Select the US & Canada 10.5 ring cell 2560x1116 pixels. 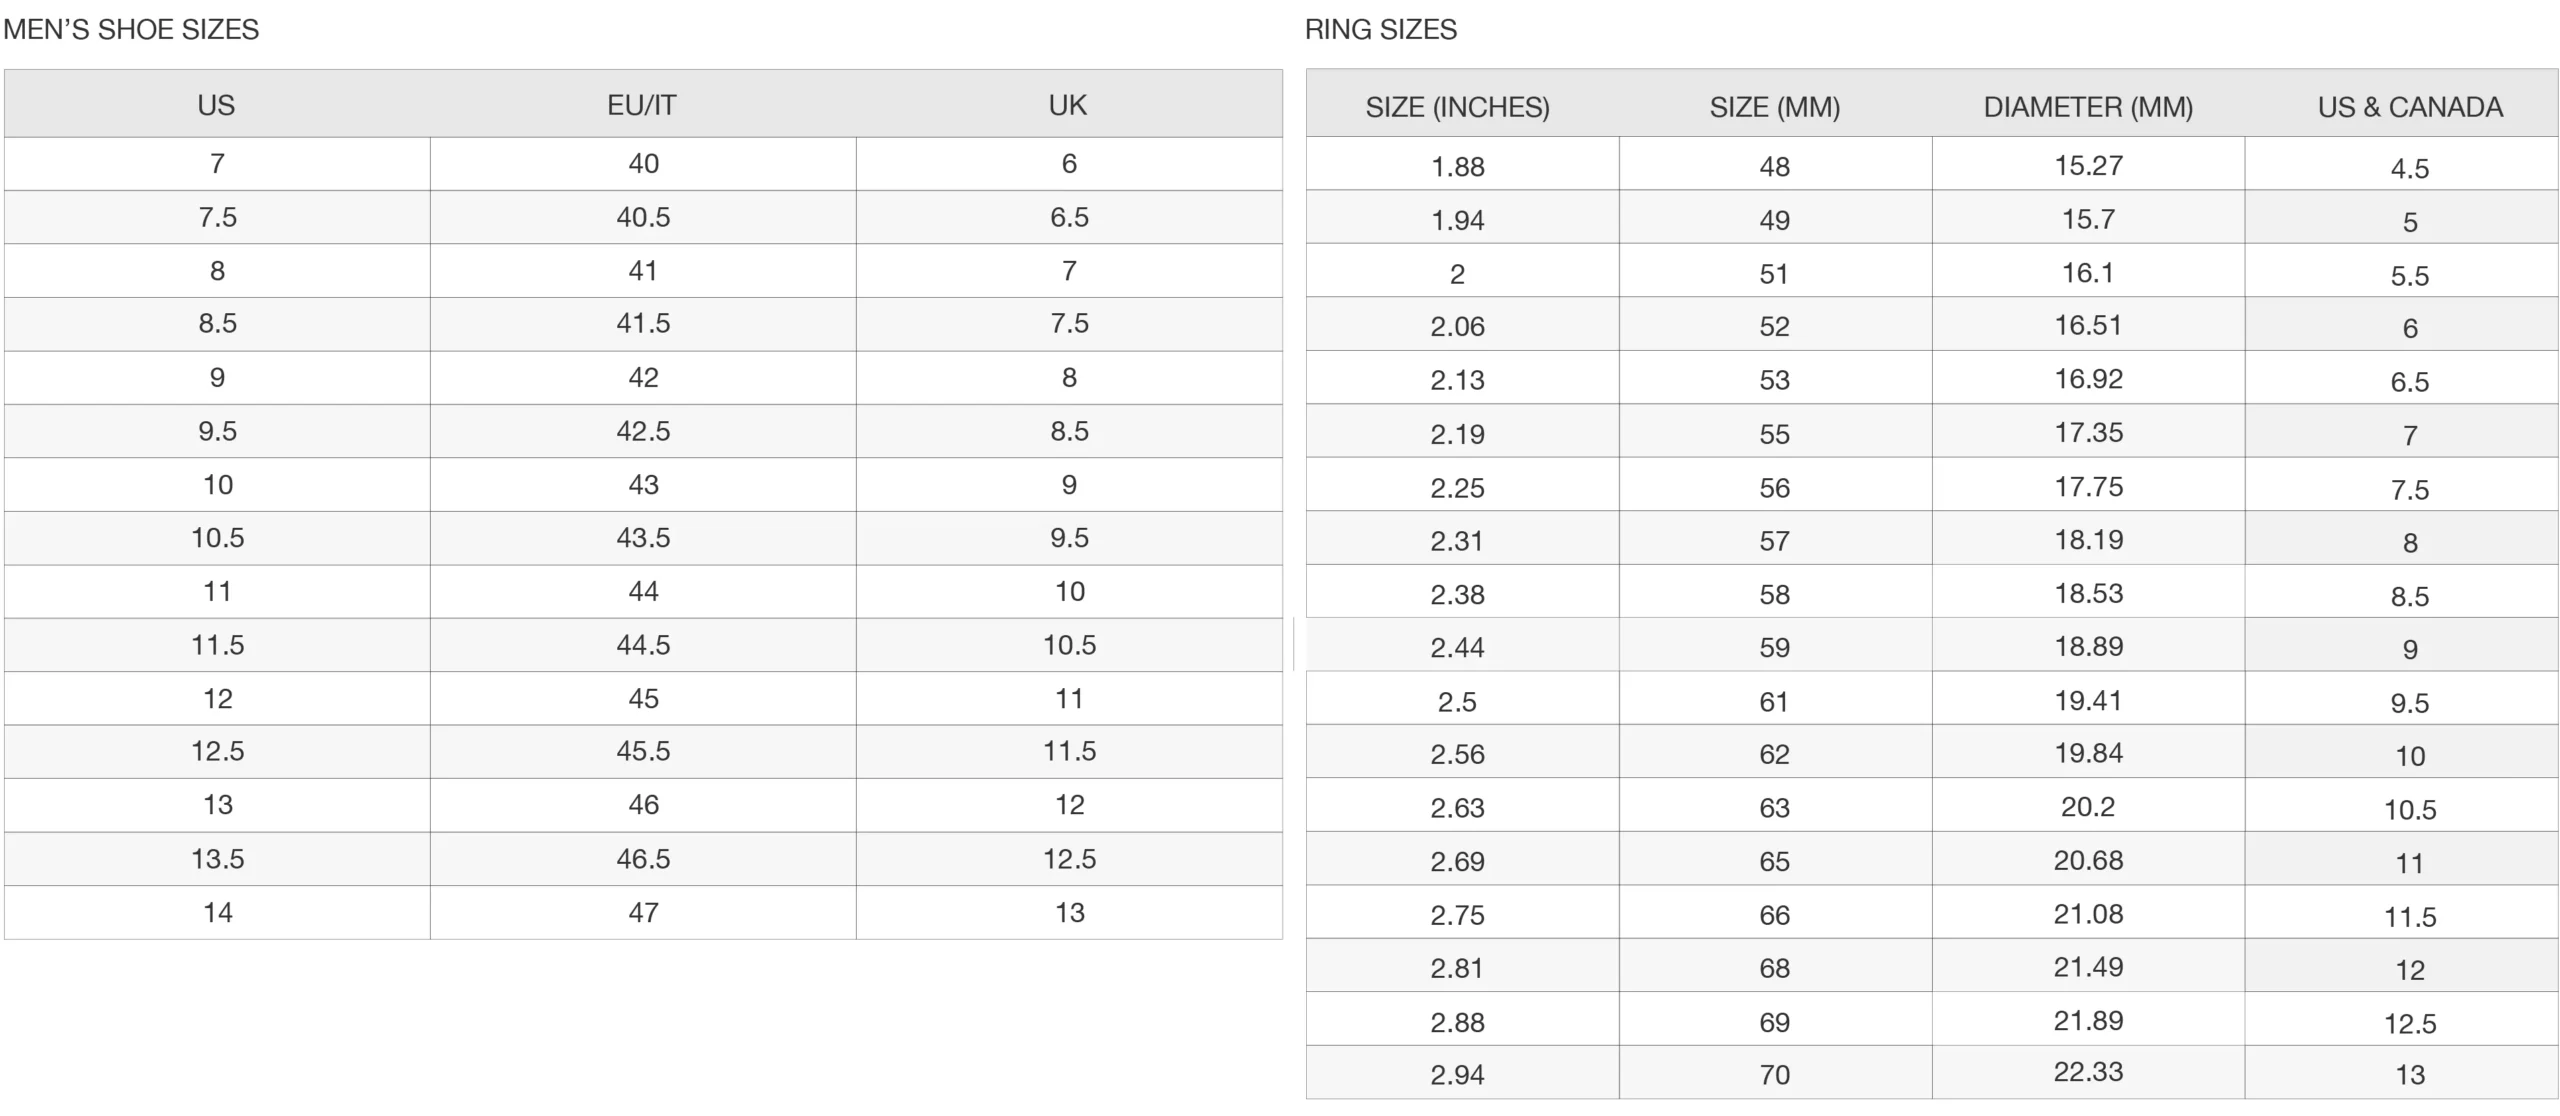[2410, 809]
